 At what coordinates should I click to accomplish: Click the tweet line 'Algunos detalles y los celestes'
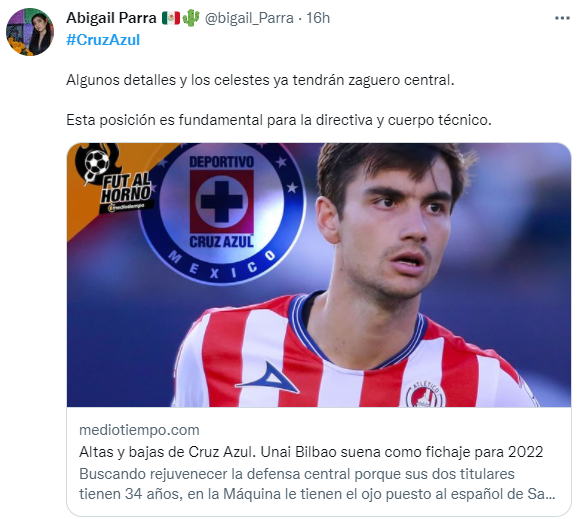260,80
